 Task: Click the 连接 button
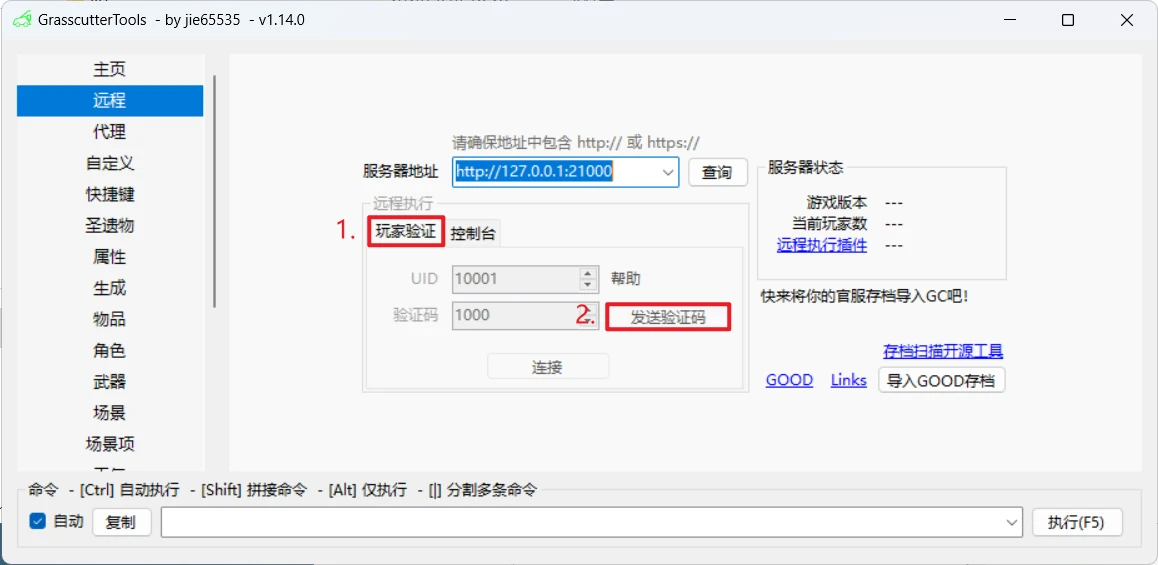point(548,366)
